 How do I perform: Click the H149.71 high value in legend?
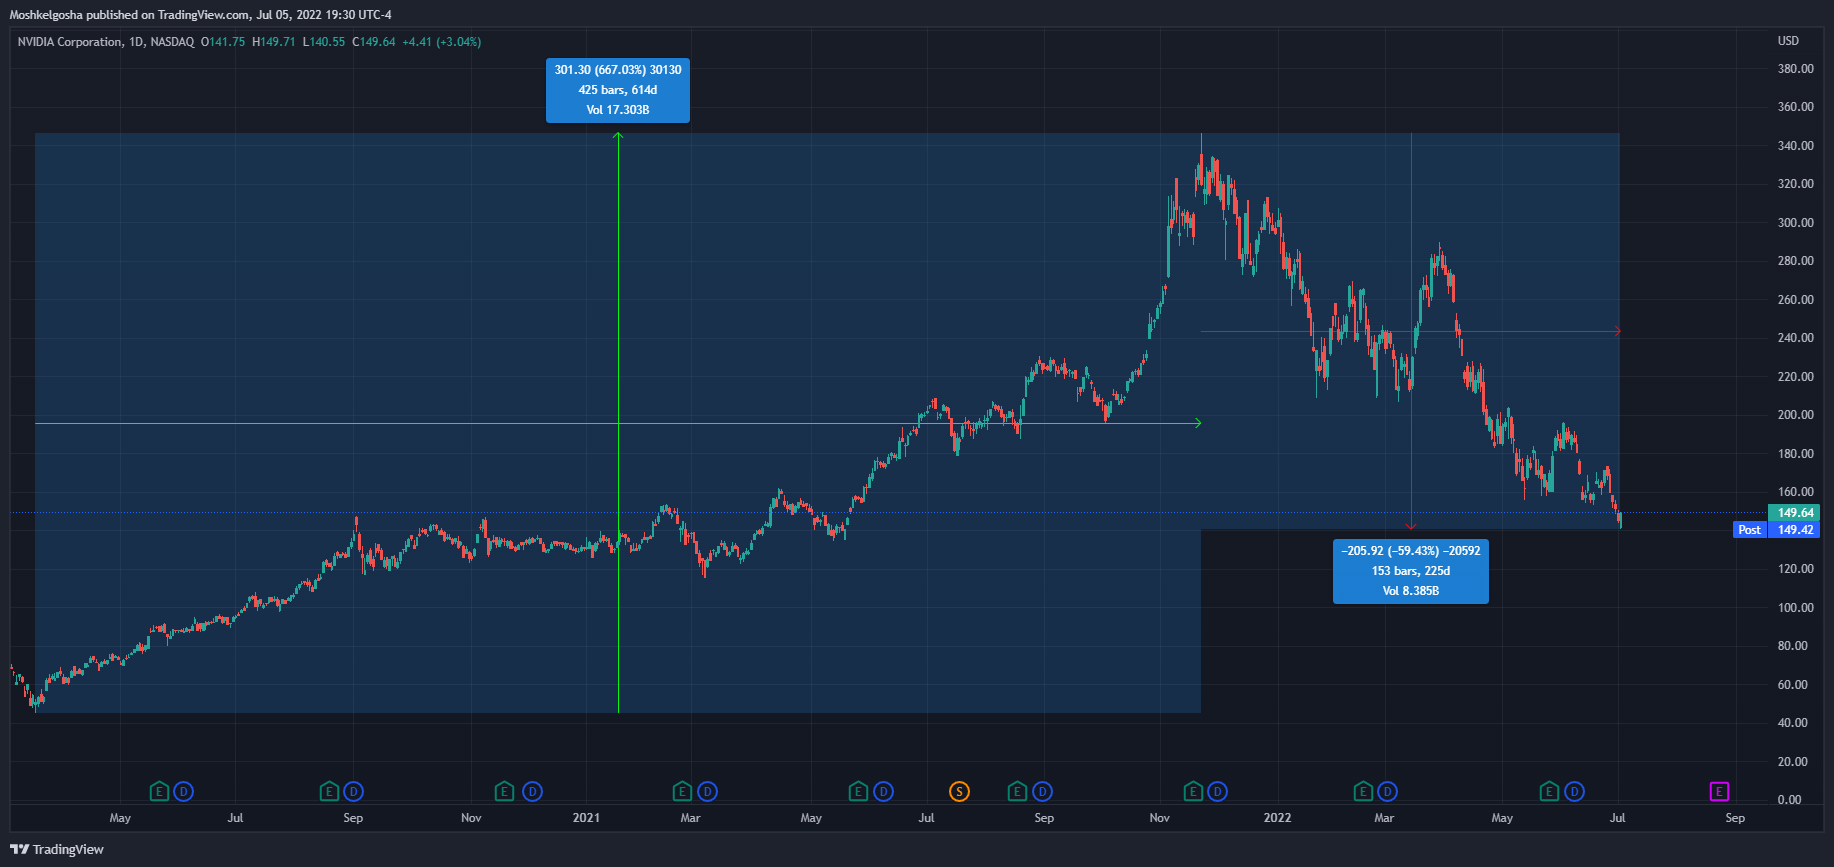pos(274,42)
